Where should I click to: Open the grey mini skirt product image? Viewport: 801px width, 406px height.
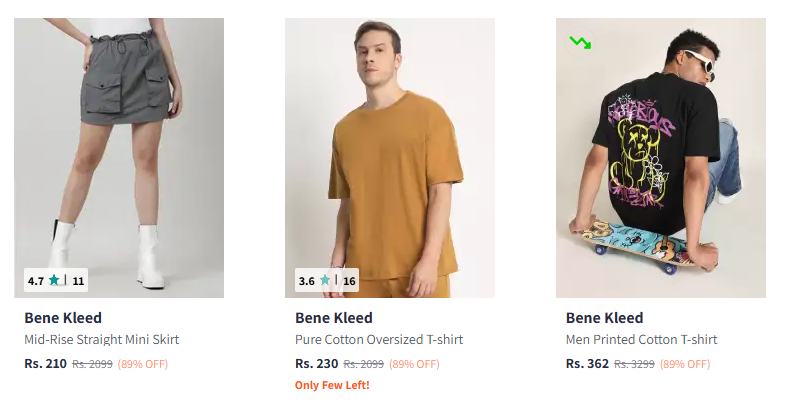tap(119, 150)
